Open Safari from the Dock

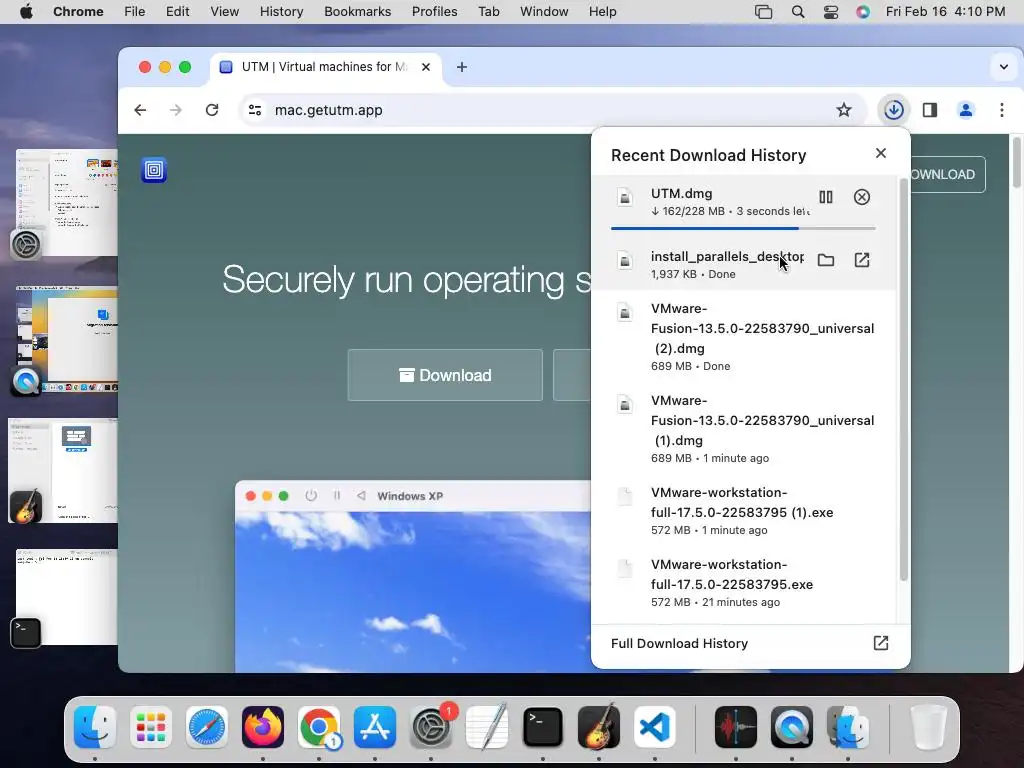pos(207,727)
